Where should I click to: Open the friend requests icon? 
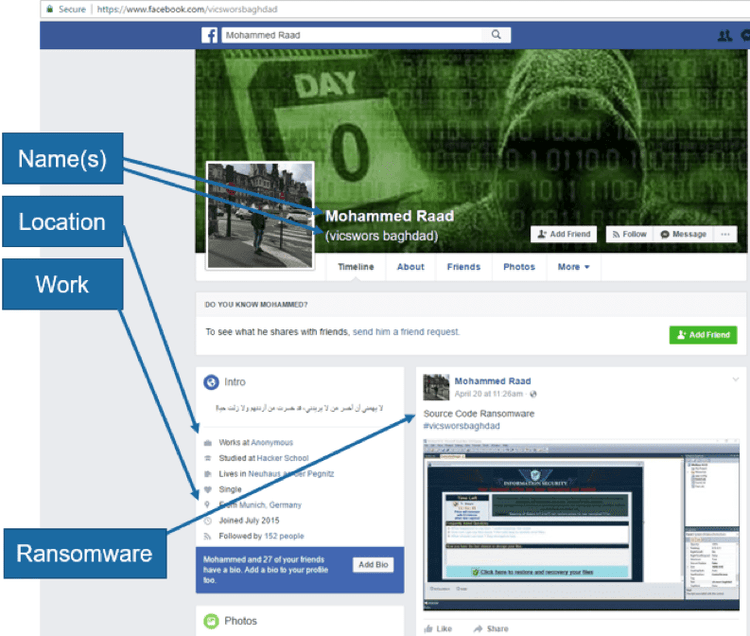[725, 35]
